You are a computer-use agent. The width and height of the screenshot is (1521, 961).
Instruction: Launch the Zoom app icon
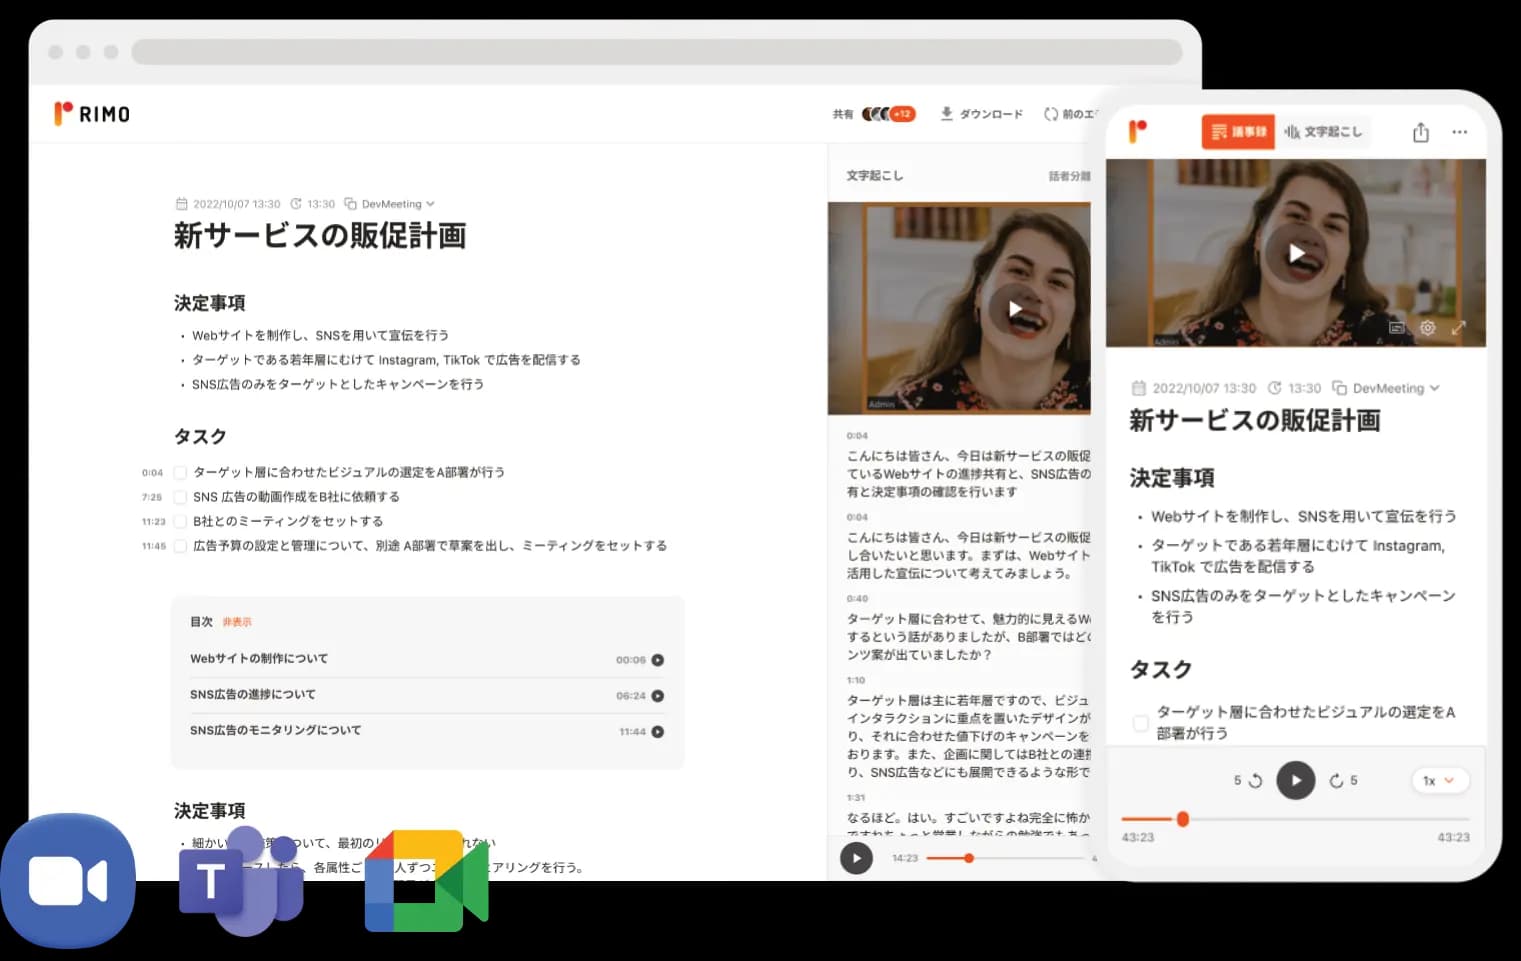(x=69, y=880)
